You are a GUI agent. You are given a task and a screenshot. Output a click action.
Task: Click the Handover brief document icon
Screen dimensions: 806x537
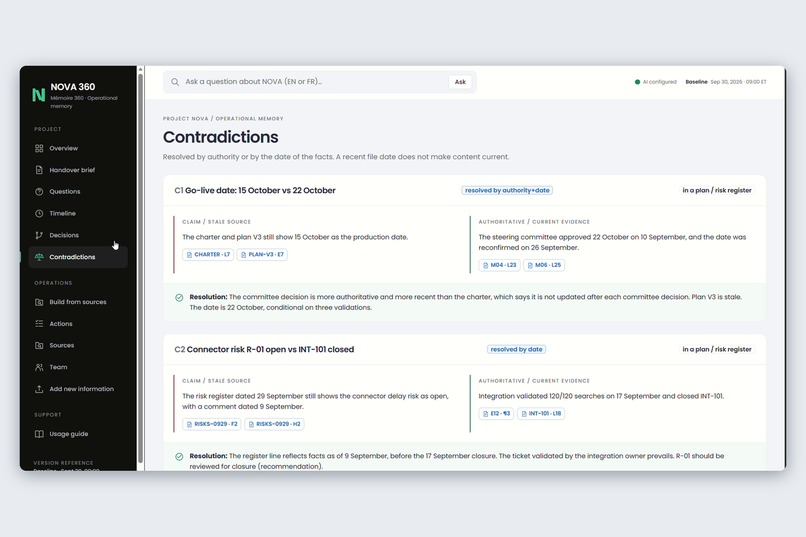[x=39, y=170]
